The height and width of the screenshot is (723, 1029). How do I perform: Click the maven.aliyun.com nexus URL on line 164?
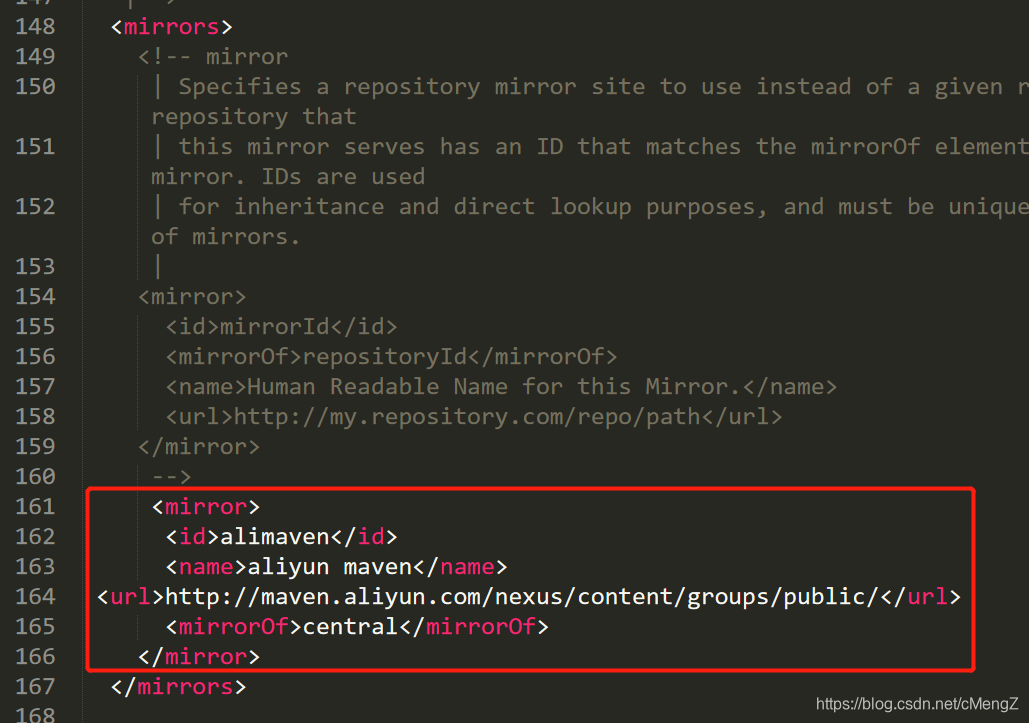point(522,596)
